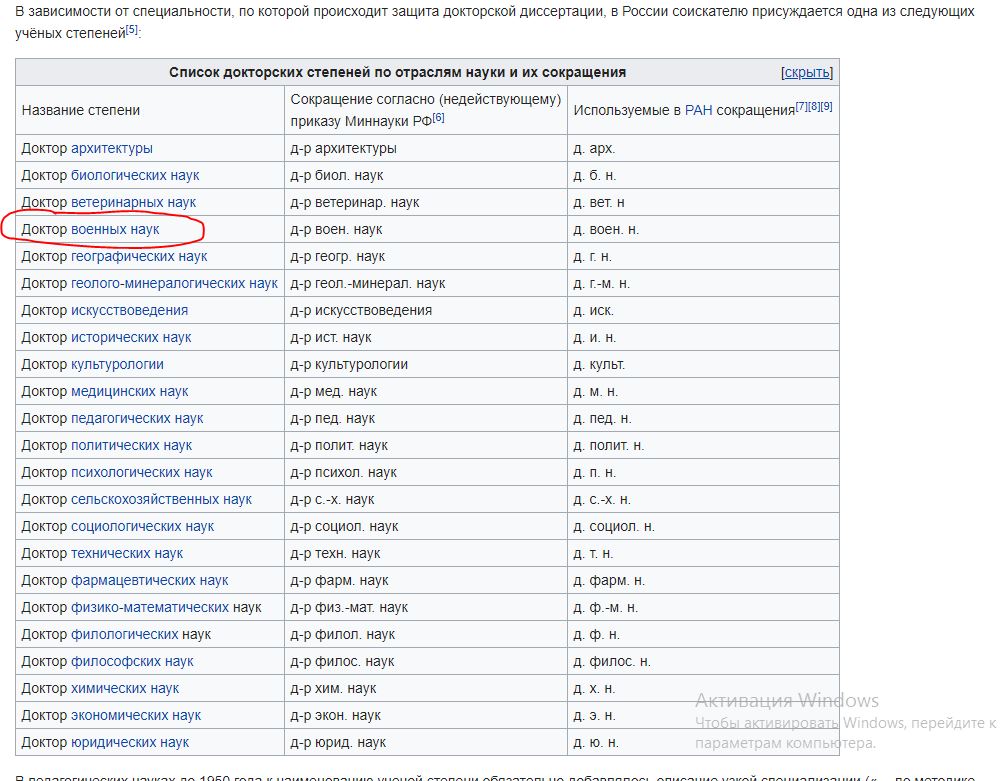
Task: Jump to footnote [5] above the table
Action: (131, 28)
